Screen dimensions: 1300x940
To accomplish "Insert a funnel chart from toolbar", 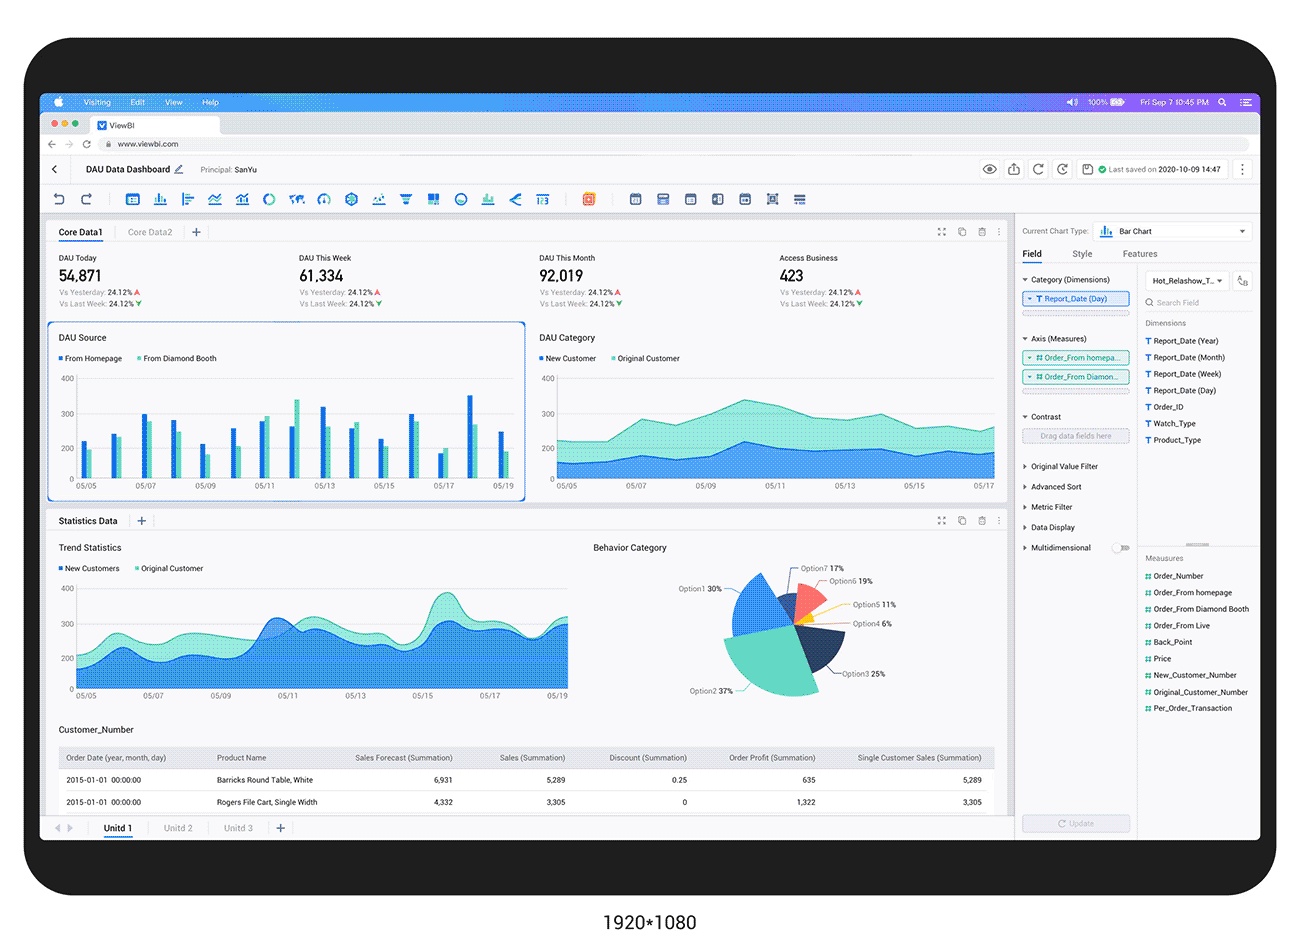I will coord(406,199).
